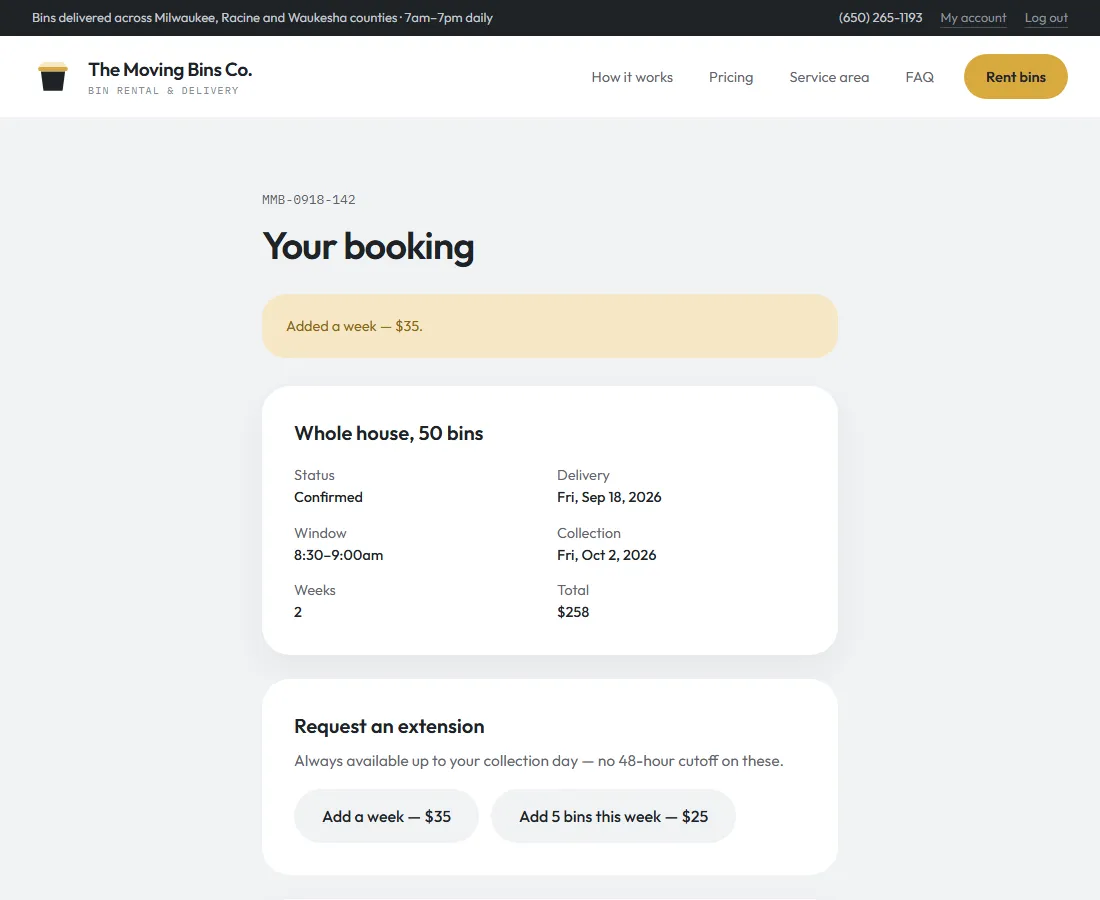The height and width of the screenshot is (900, 1100).
Task: Click the Status field label
Action: [x=314, y=475]
